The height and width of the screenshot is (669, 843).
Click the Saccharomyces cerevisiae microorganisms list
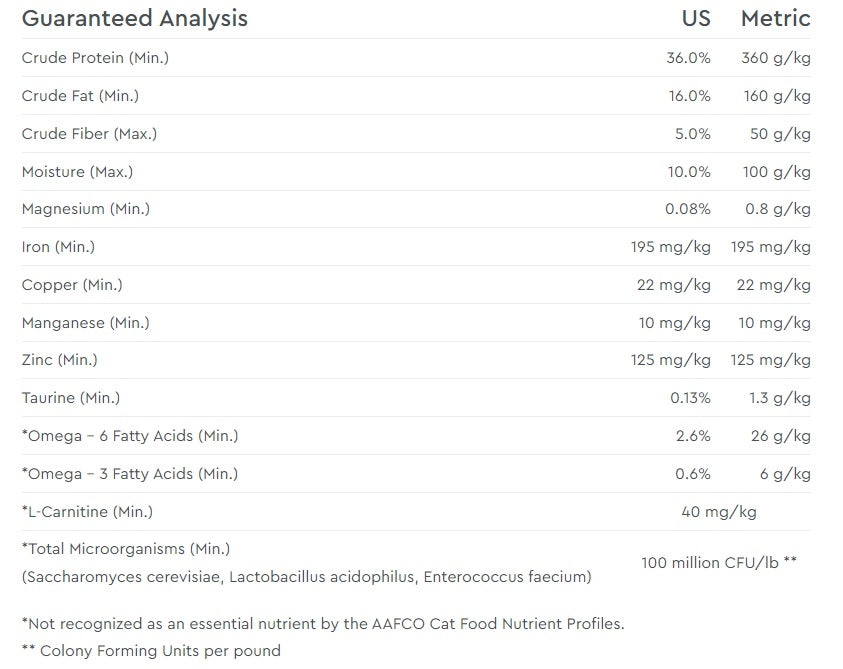(x=306, y=577)
